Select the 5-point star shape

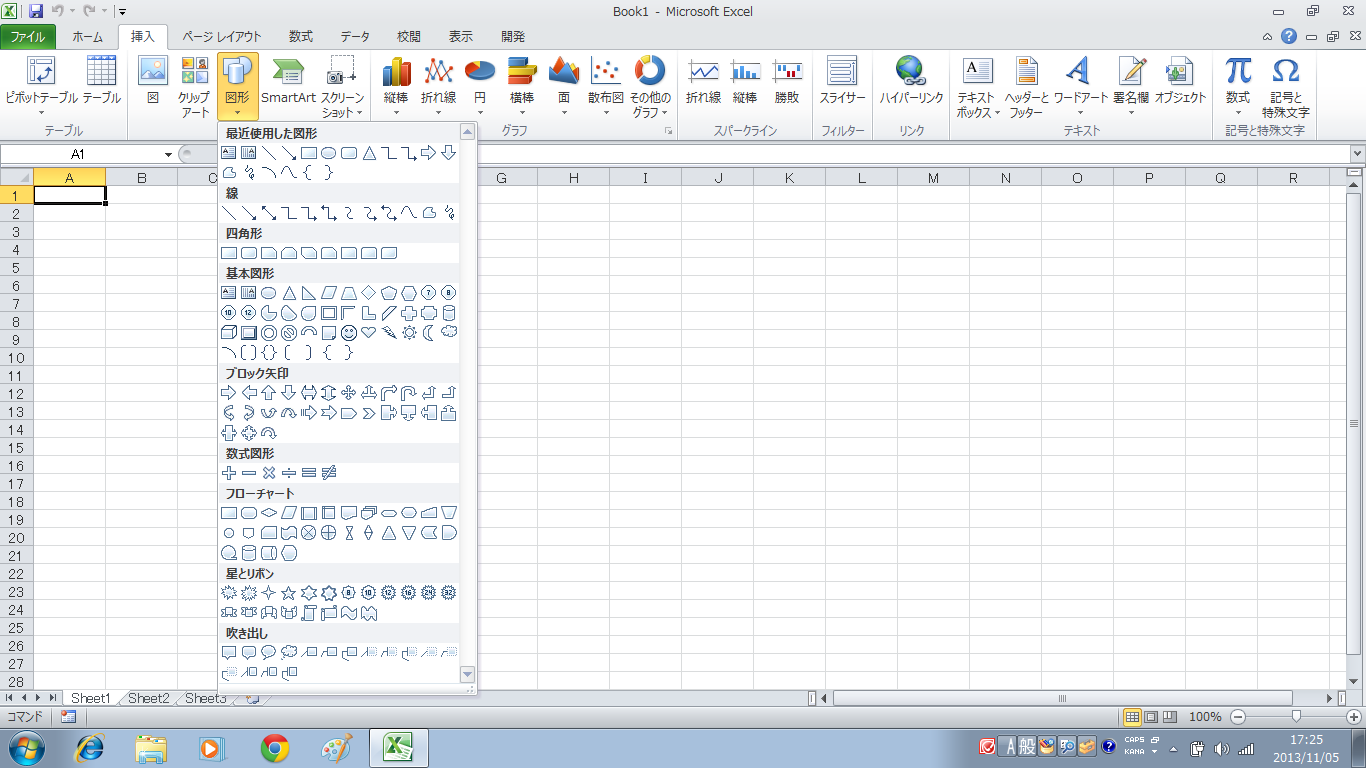tap(288, 593)
